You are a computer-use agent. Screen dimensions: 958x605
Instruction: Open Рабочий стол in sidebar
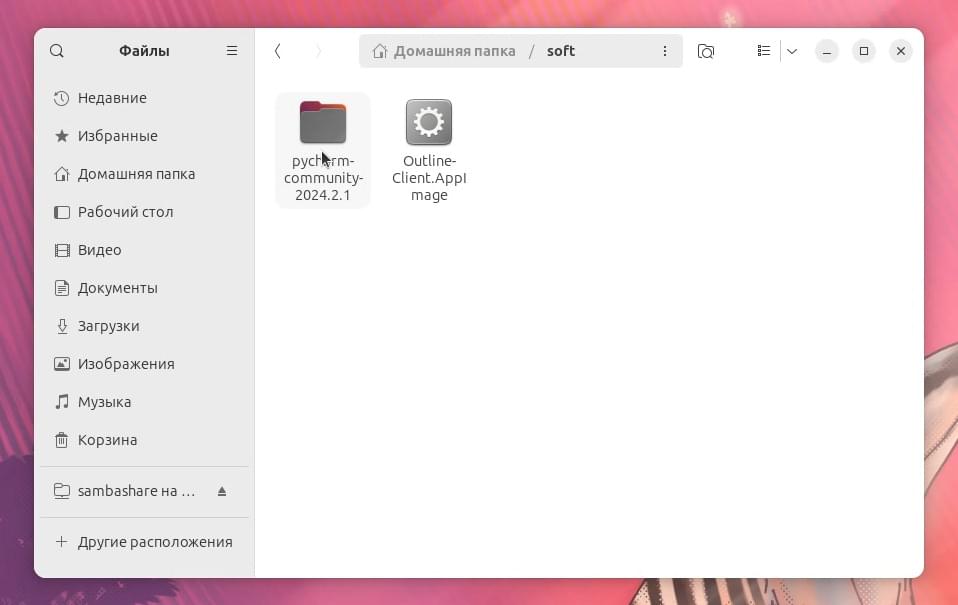[x=144, y=212]
